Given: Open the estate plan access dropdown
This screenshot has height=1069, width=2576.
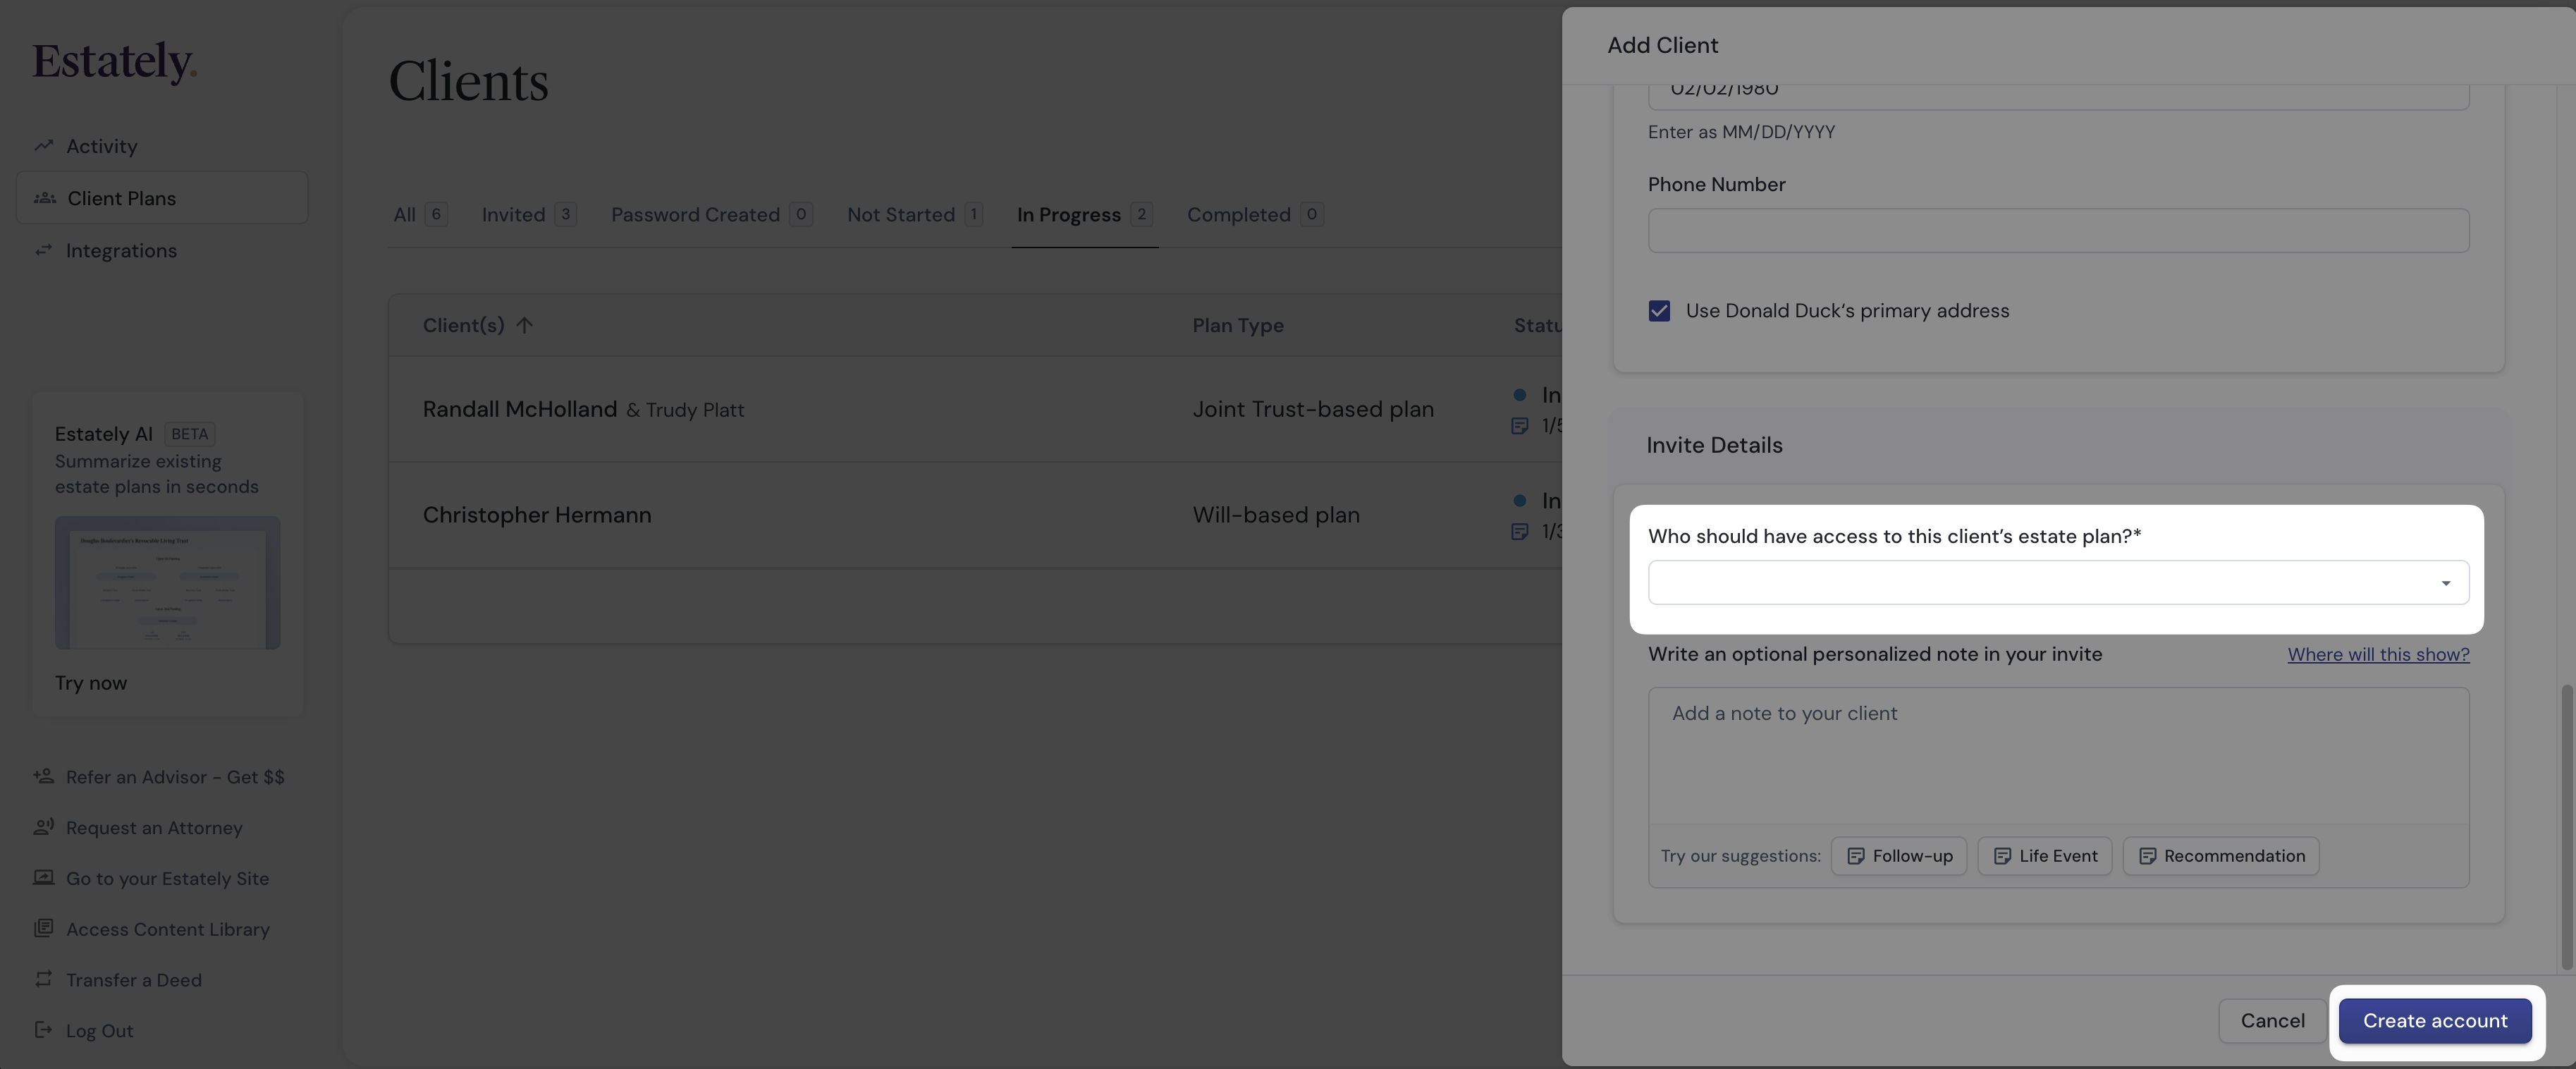Looking at the screenshot, I should (2058, 583).
